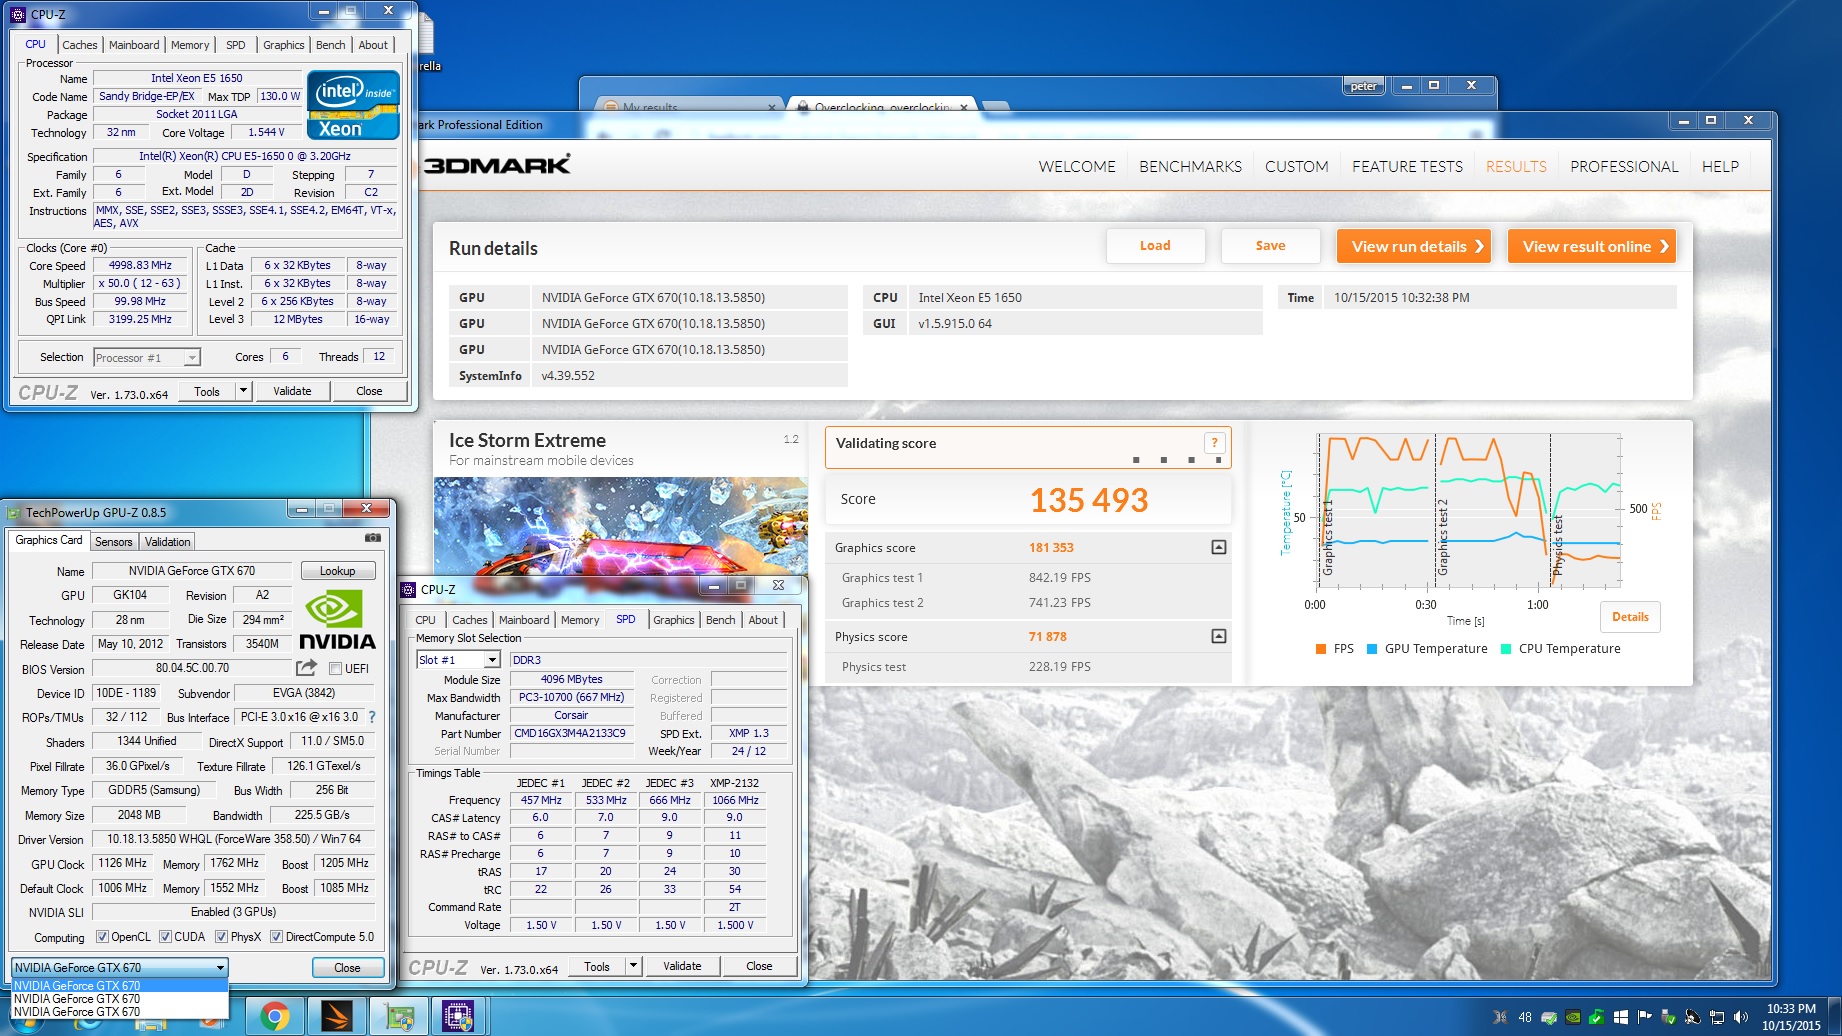This screenshot has height=1036, width=1842.
Task: Go to FEATURE TESTS in 3DMark
Action: 1407,167
